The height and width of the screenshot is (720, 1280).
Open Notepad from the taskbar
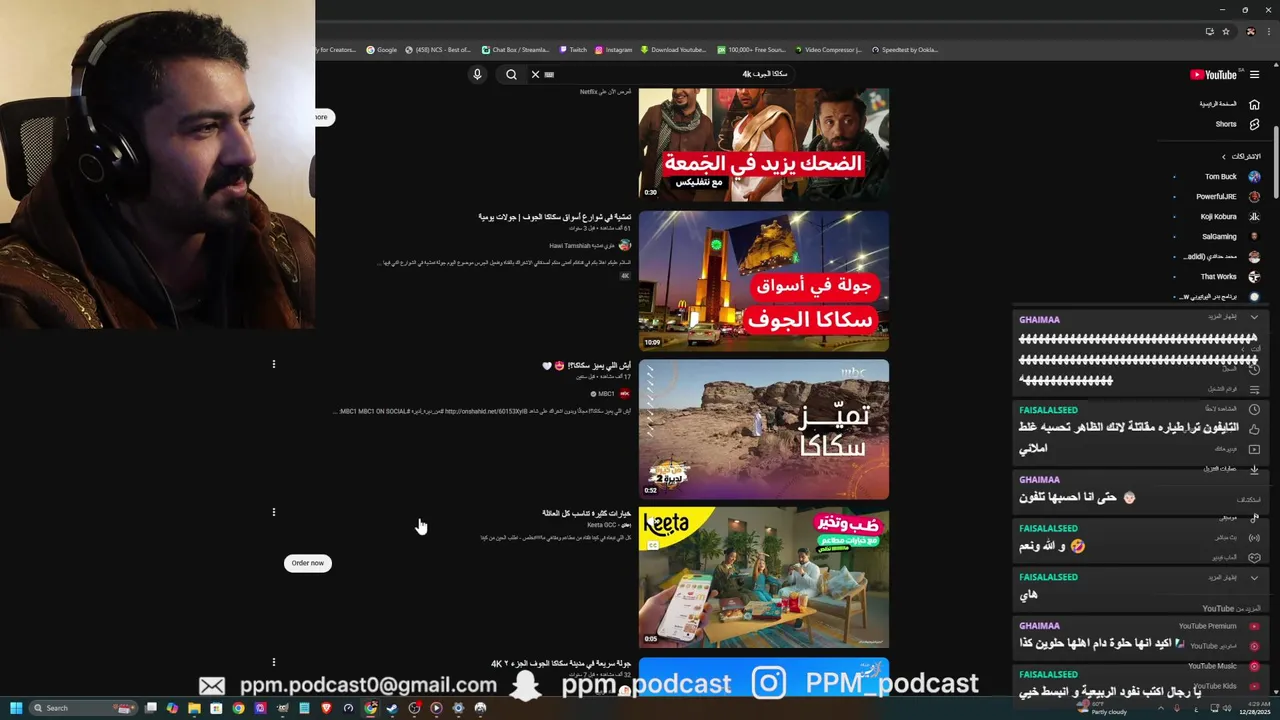pos(304,708)
